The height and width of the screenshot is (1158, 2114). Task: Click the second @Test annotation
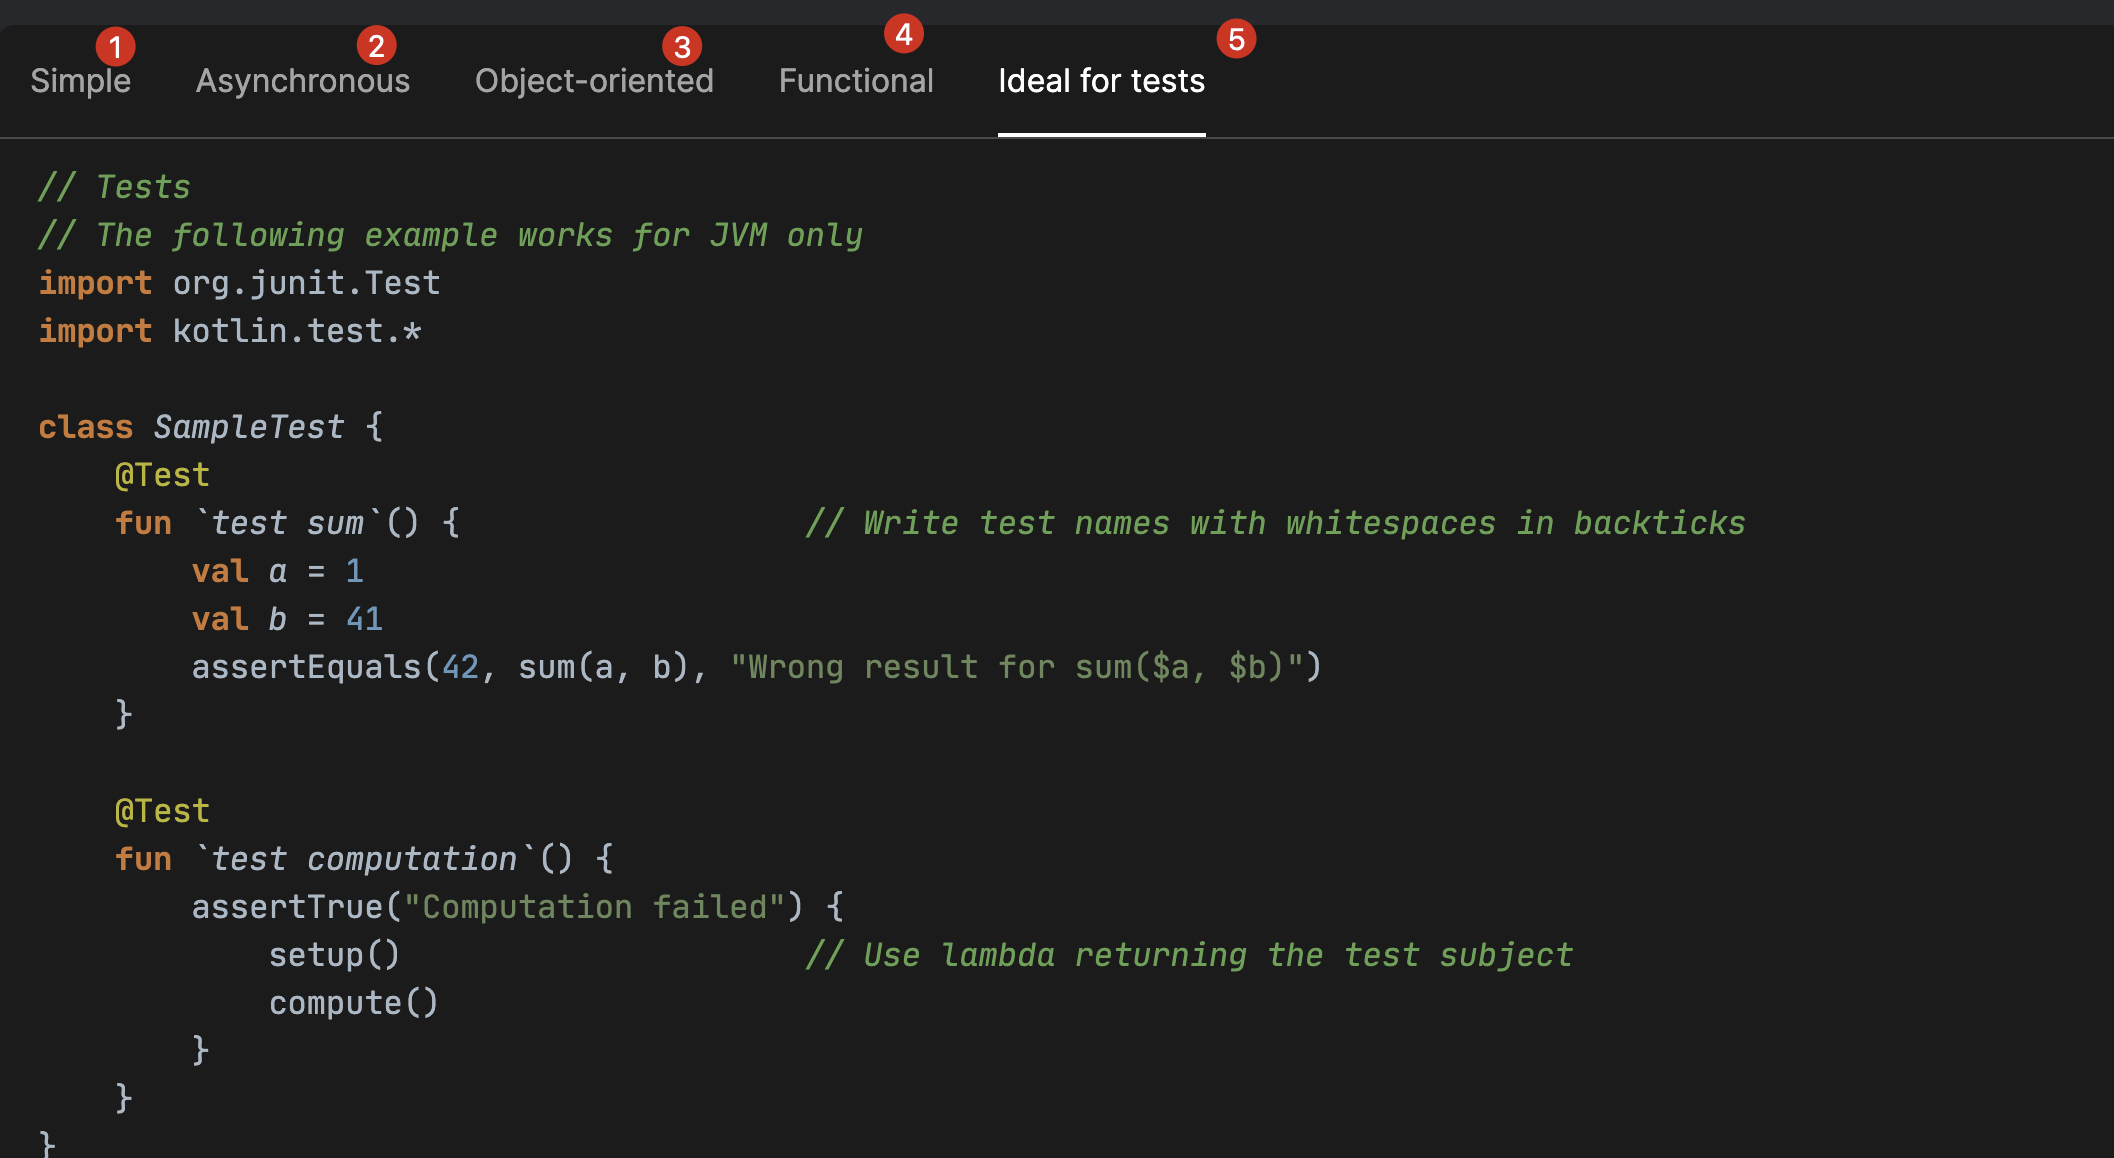click(162, 811)
